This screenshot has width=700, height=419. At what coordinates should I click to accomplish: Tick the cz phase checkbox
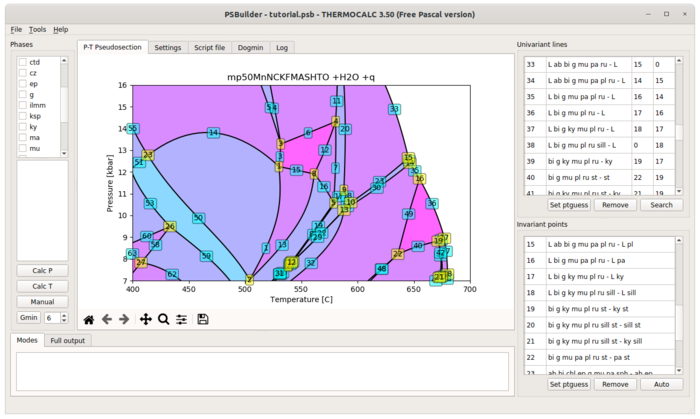point(23,73)
